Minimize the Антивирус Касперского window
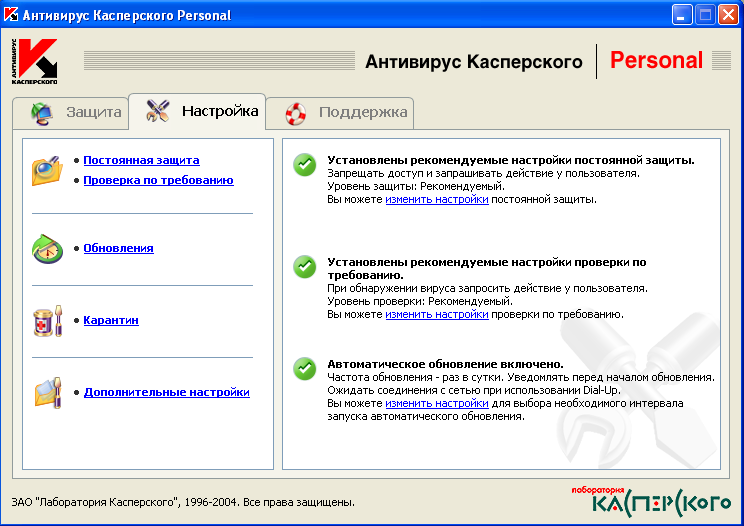 pos(682,15)
